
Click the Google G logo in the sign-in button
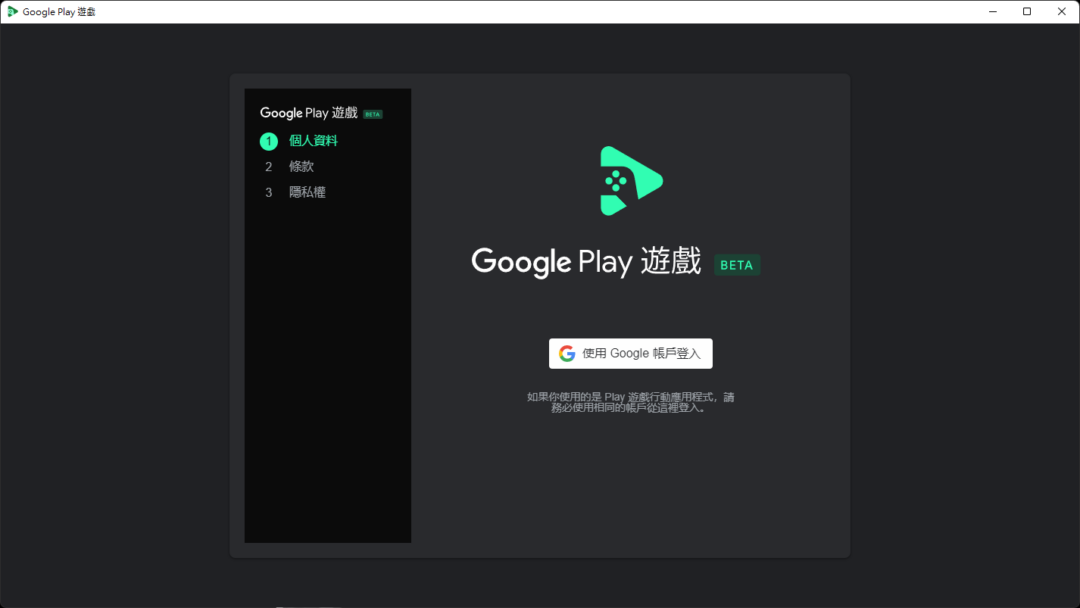pos(567,353)
